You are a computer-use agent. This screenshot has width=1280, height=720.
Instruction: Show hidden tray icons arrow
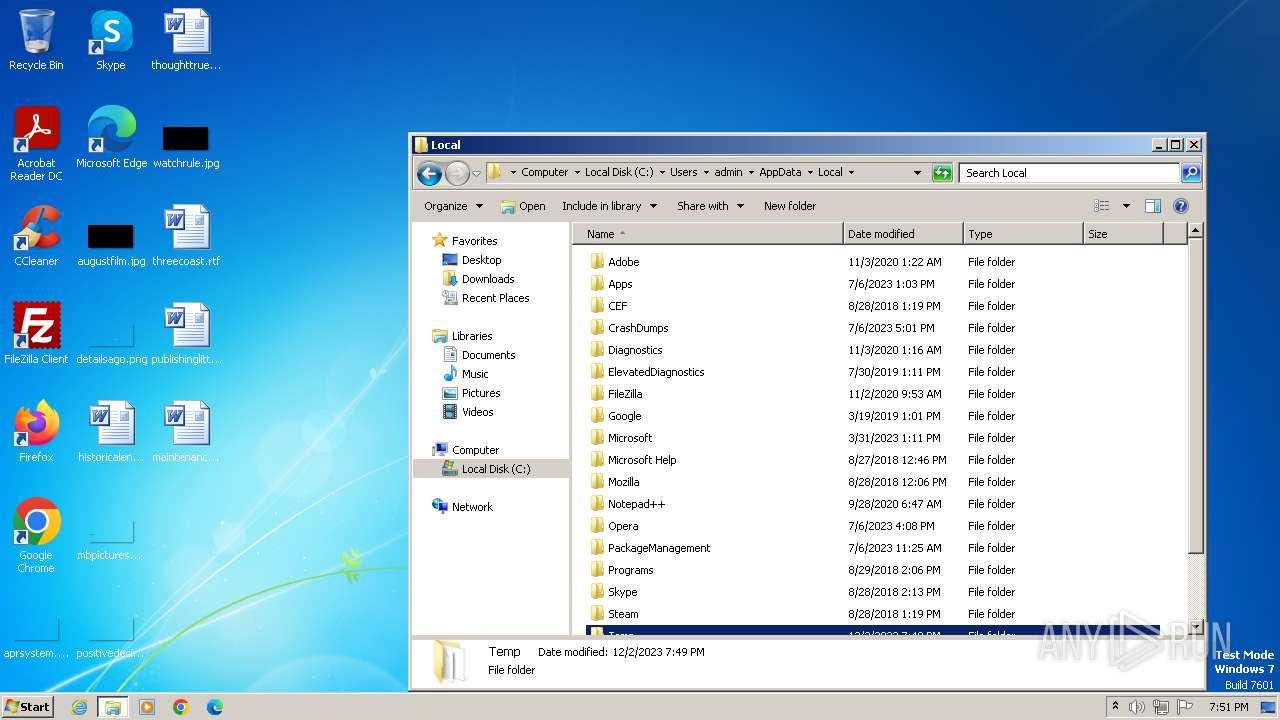[x=1115, y=707]
